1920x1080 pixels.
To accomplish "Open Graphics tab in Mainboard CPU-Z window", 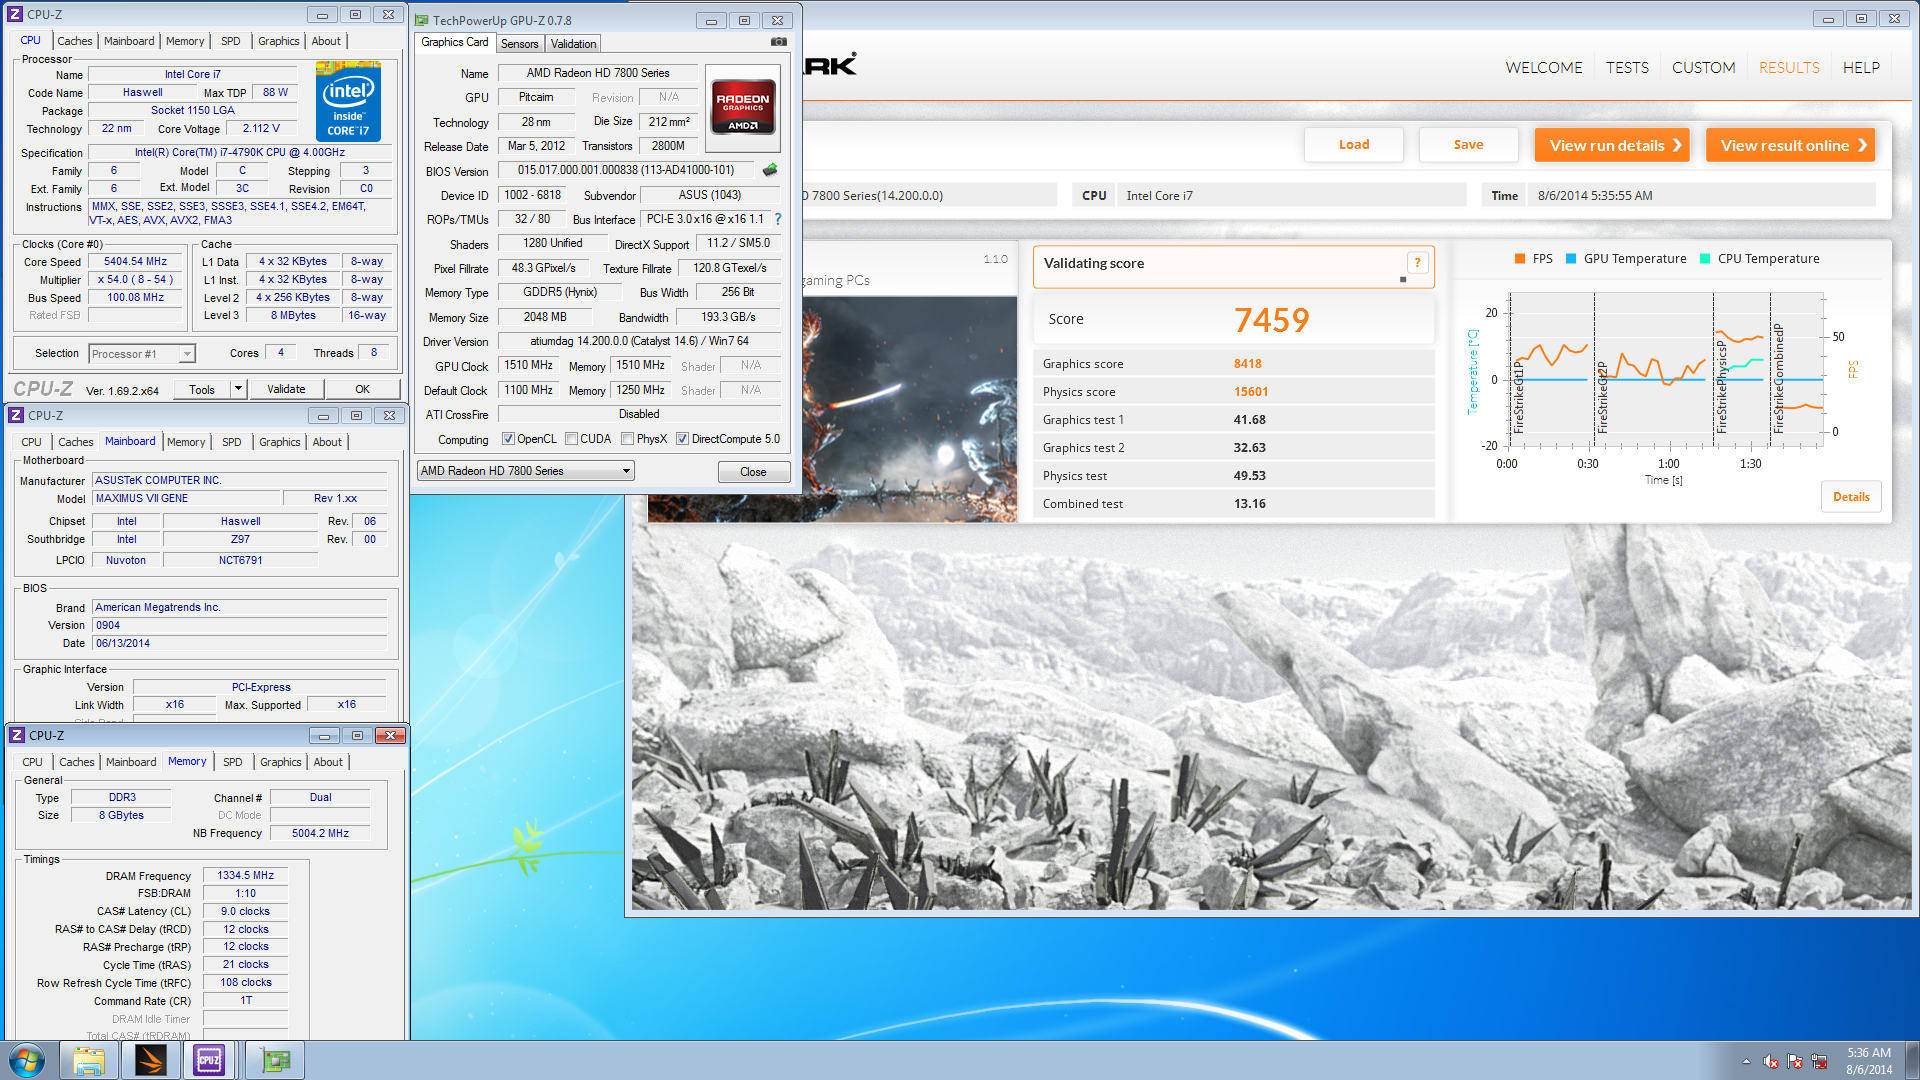I will (280, 442).
